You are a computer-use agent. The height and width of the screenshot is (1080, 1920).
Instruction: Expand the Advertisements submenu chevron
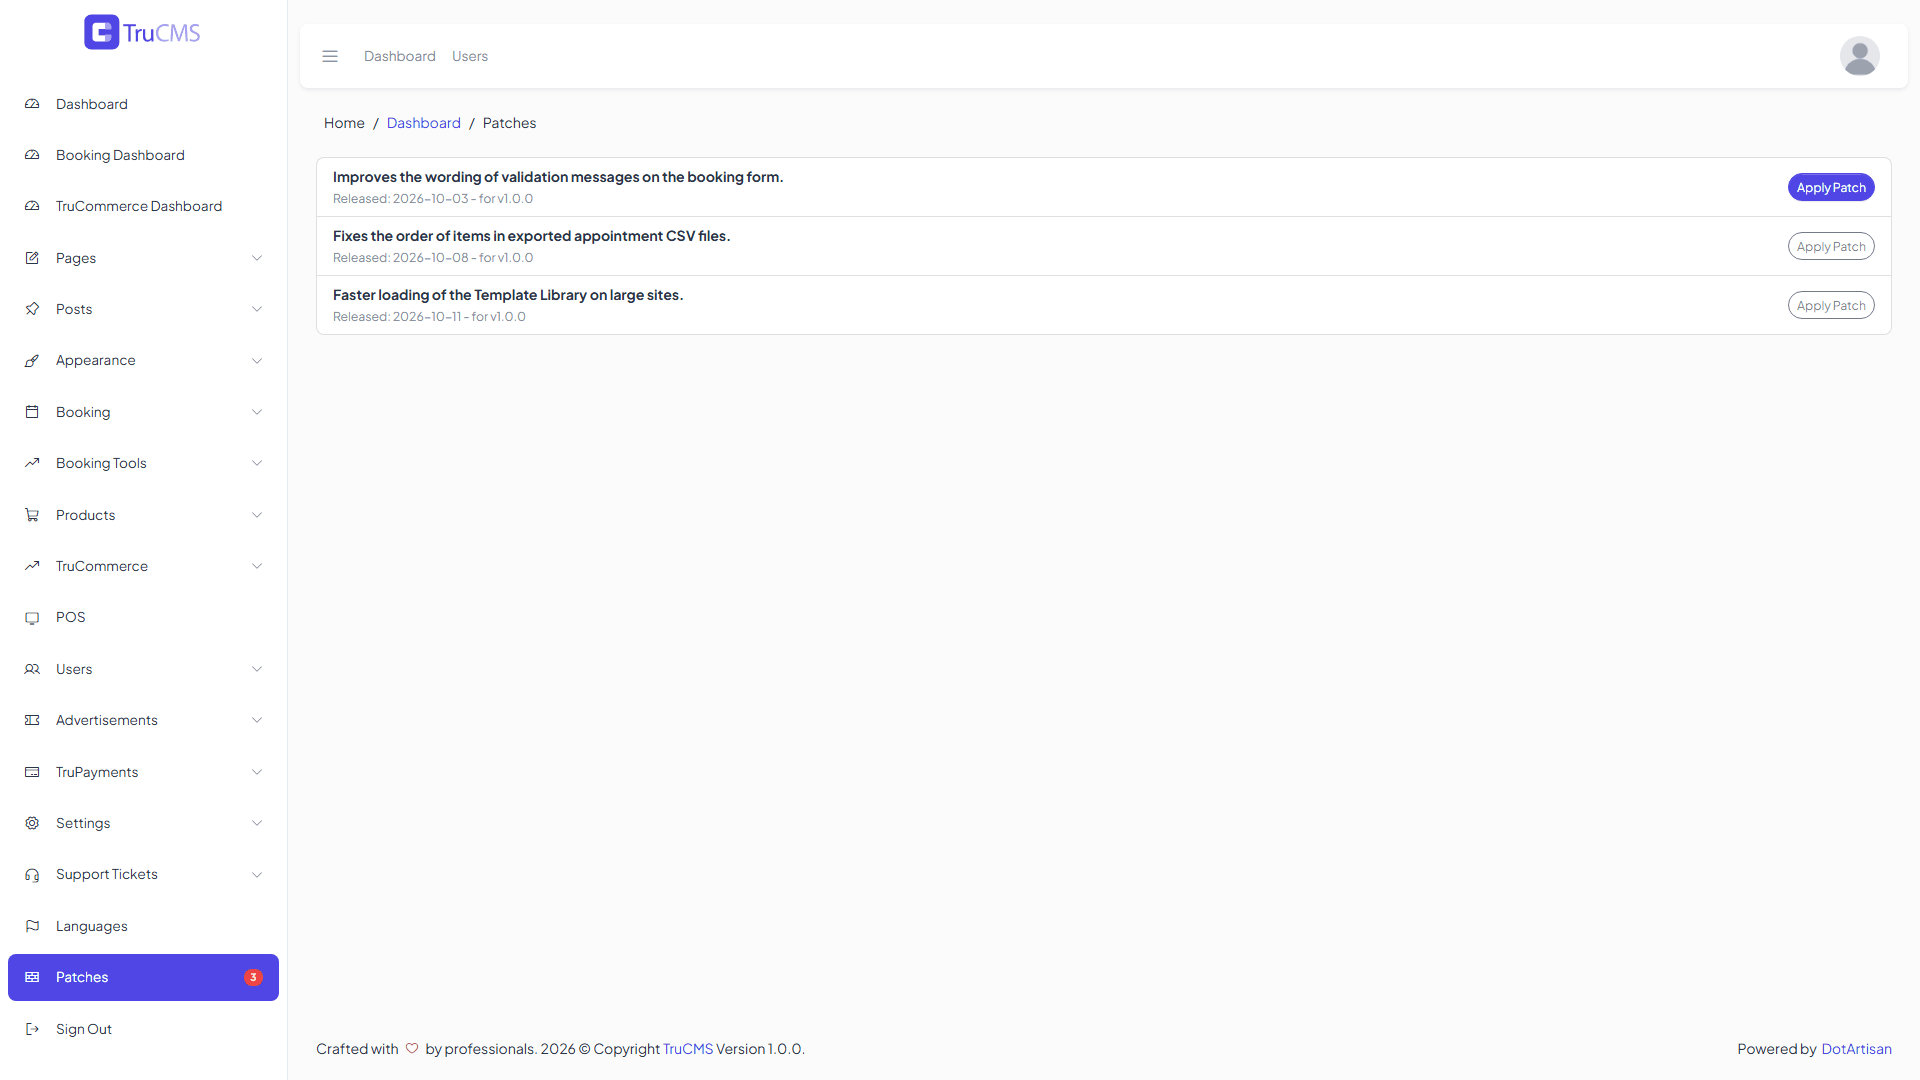[257, 720]
